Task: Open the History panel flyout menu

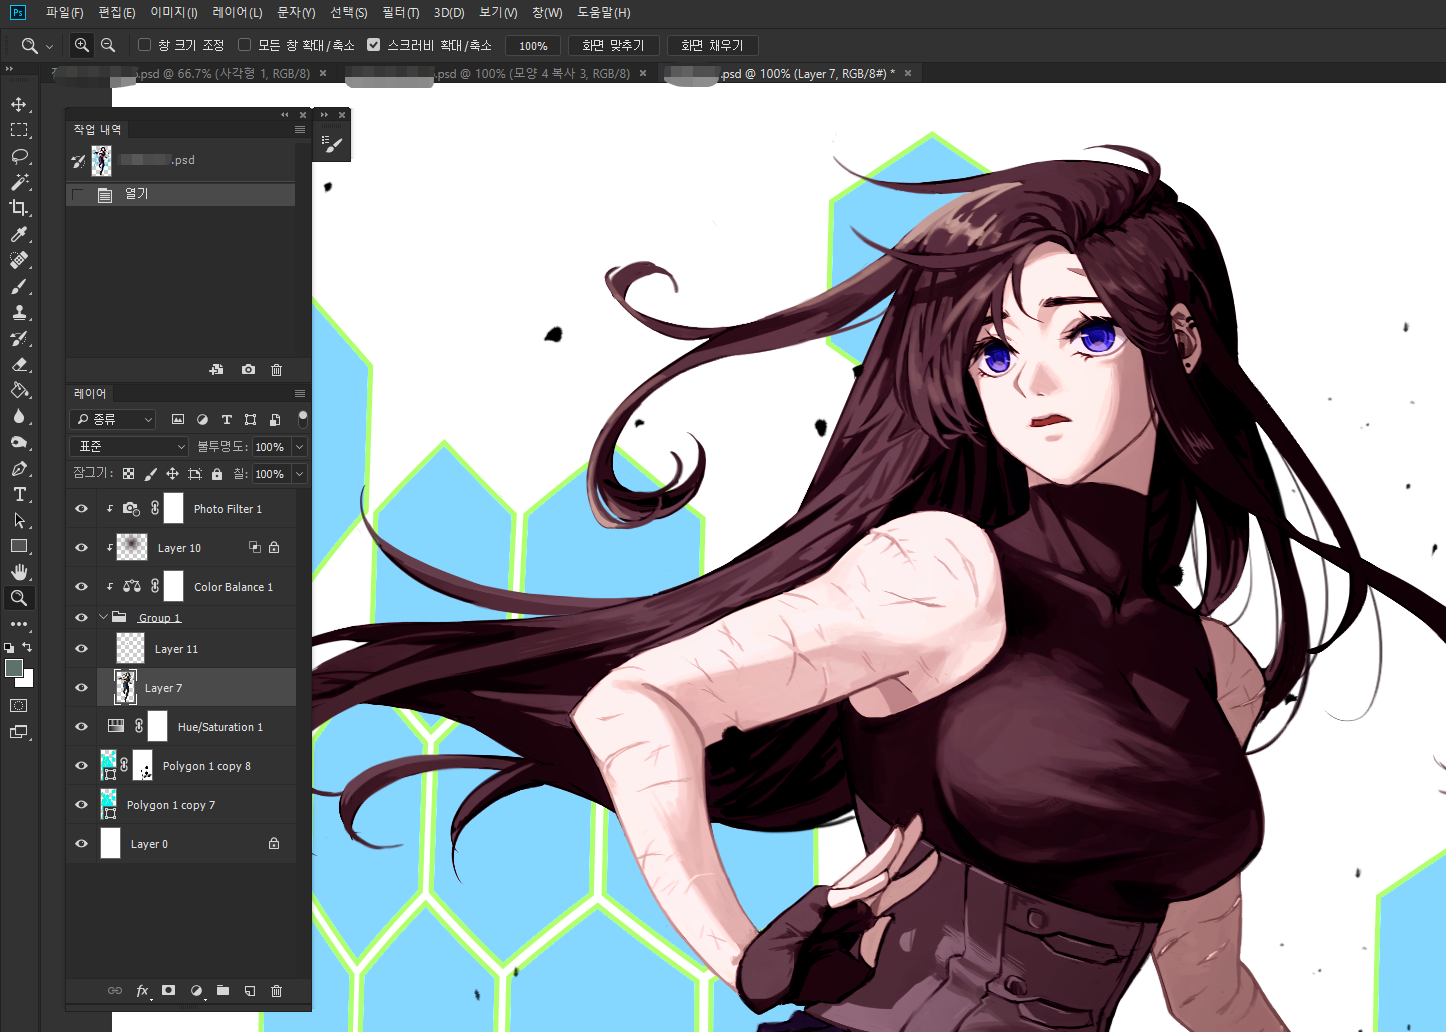Action: (299, 129)
